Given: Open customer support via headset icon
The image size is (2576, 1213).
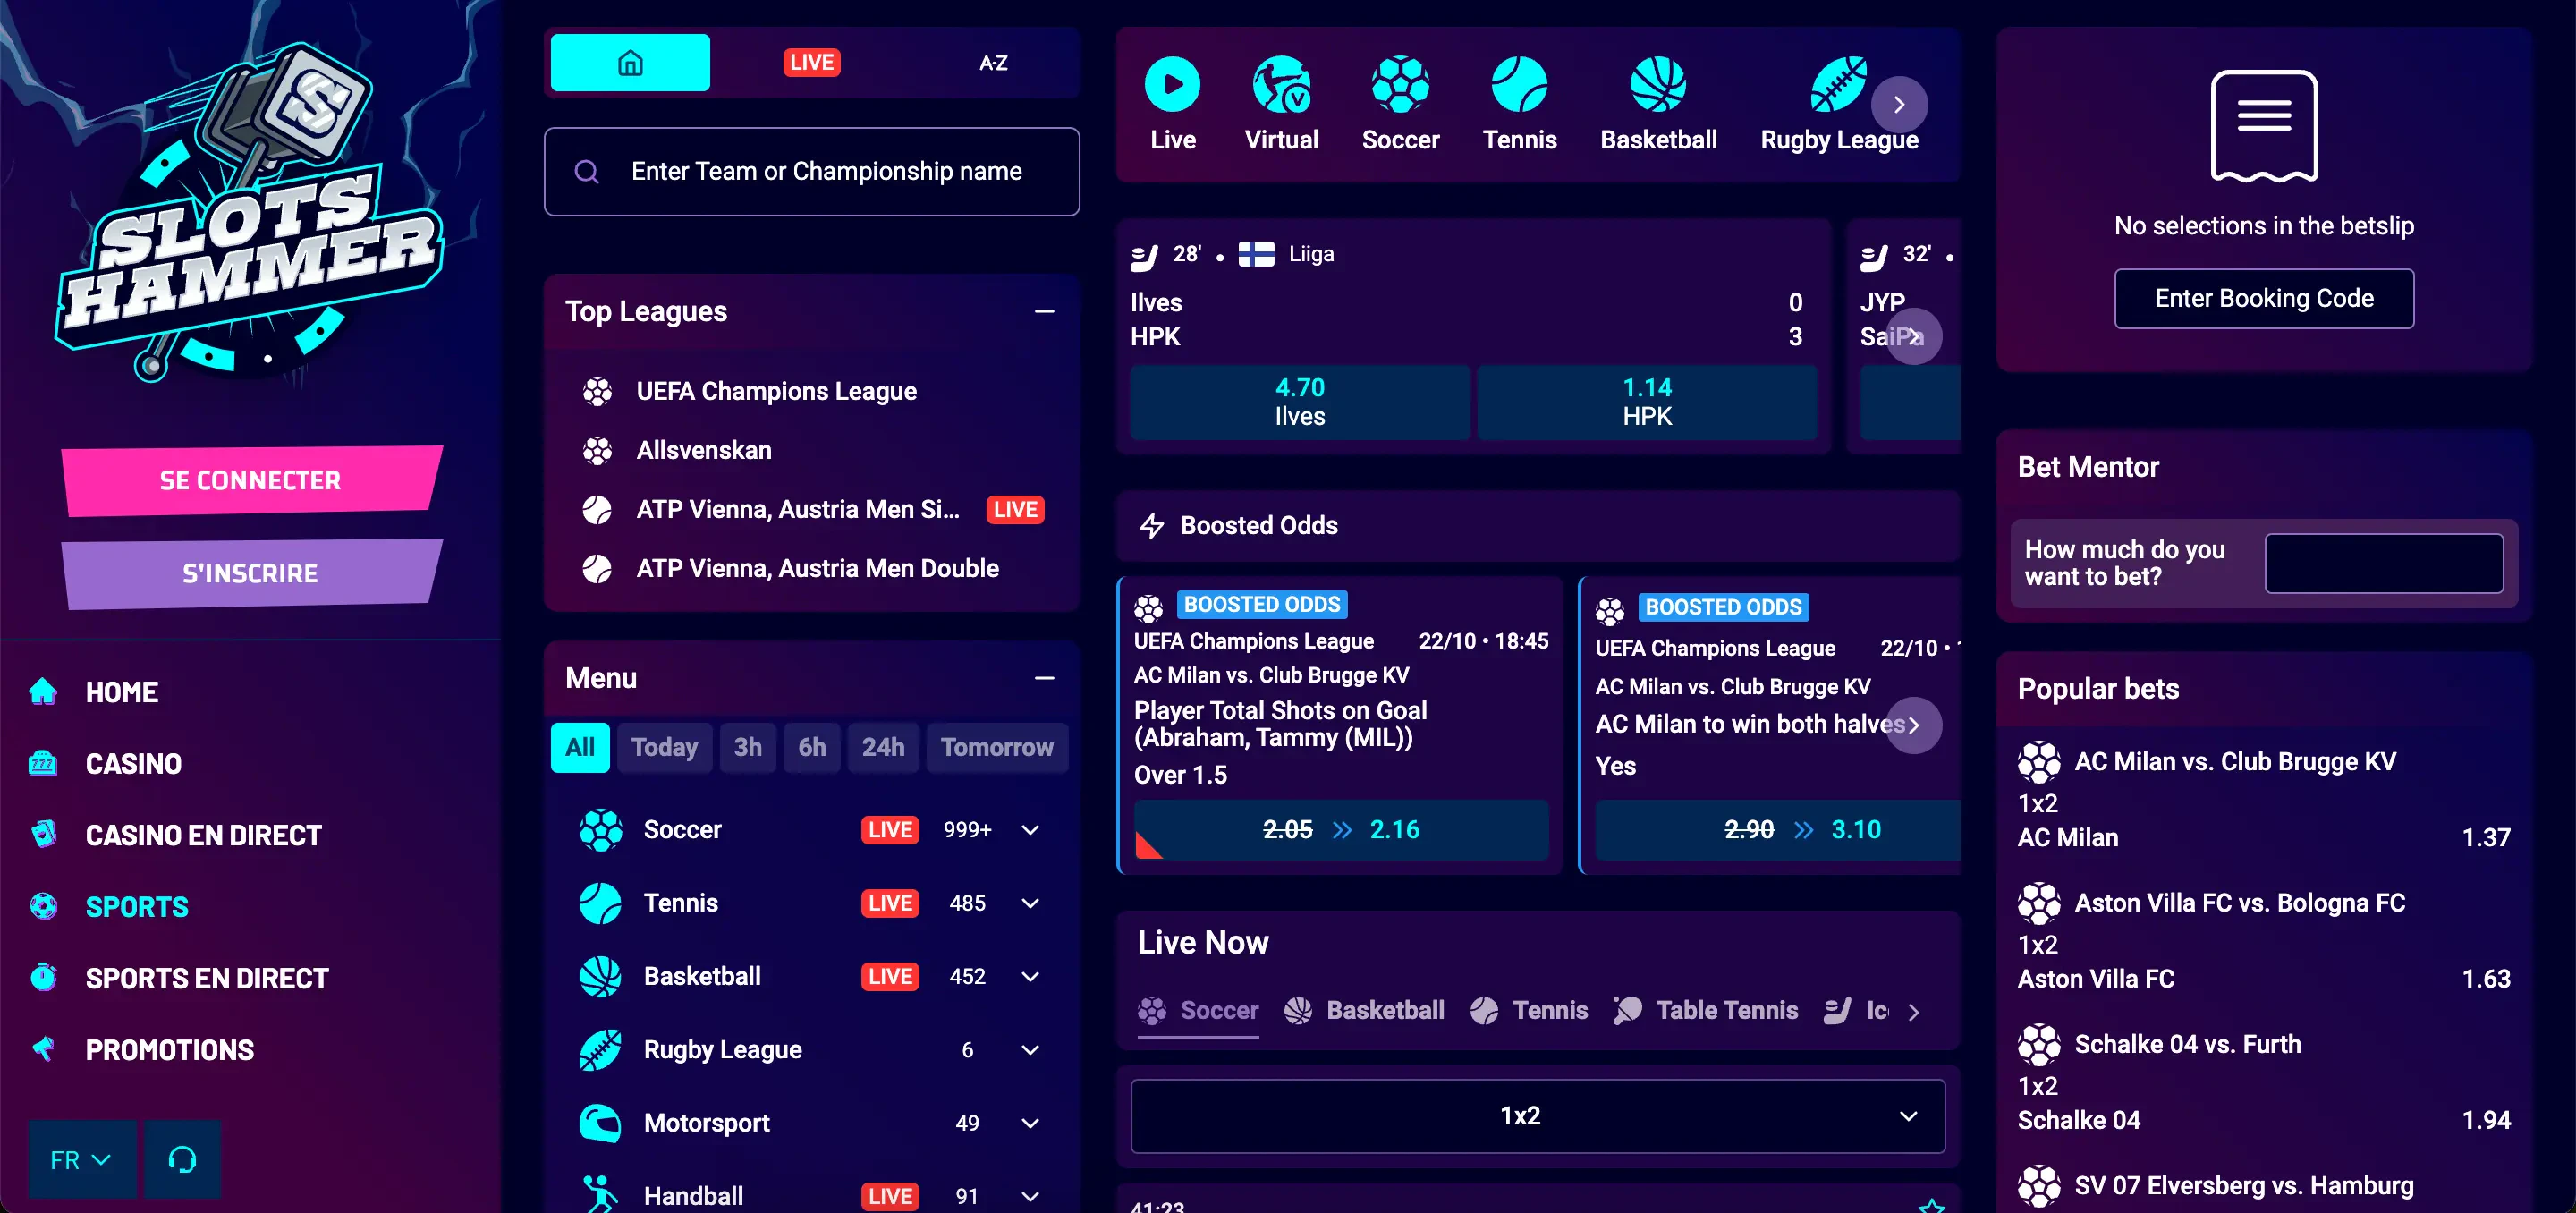Looking at the screenshot, I should (x=182, y=1159).
